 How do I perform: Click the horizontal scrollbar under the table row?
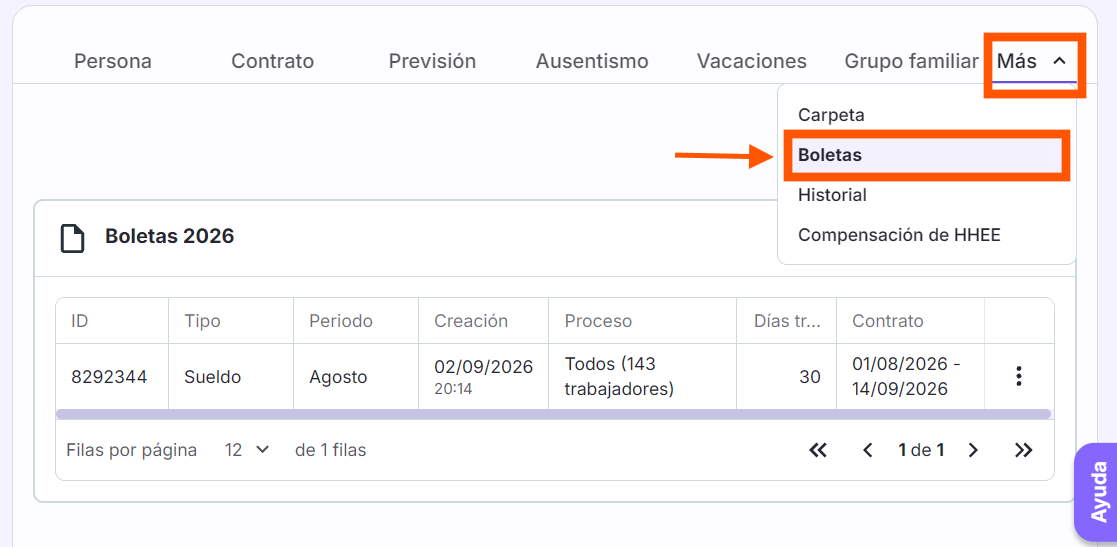554,414
